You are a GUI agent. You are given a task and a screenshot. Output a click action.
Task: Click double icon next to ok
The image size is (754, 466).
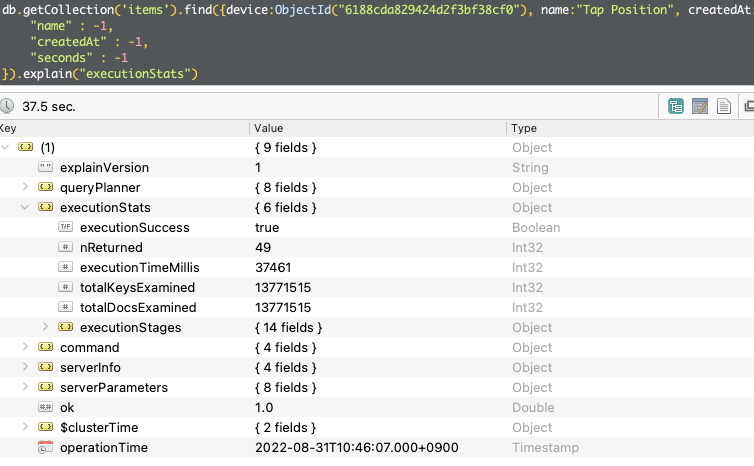tap(46, 407)
